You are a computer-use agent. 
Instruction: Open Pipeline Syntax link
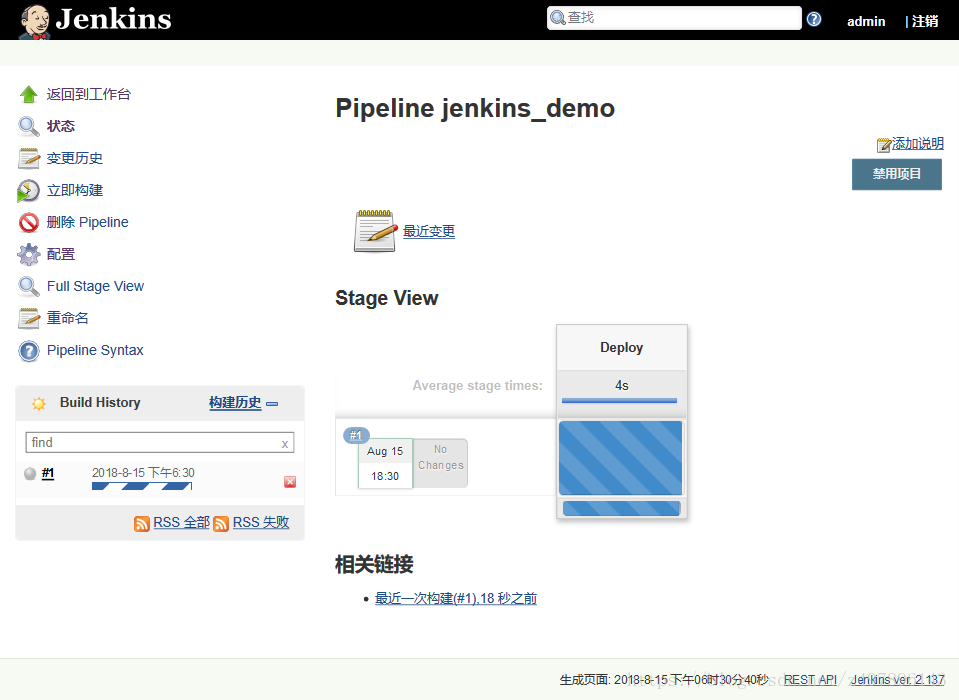coord(95,350)
